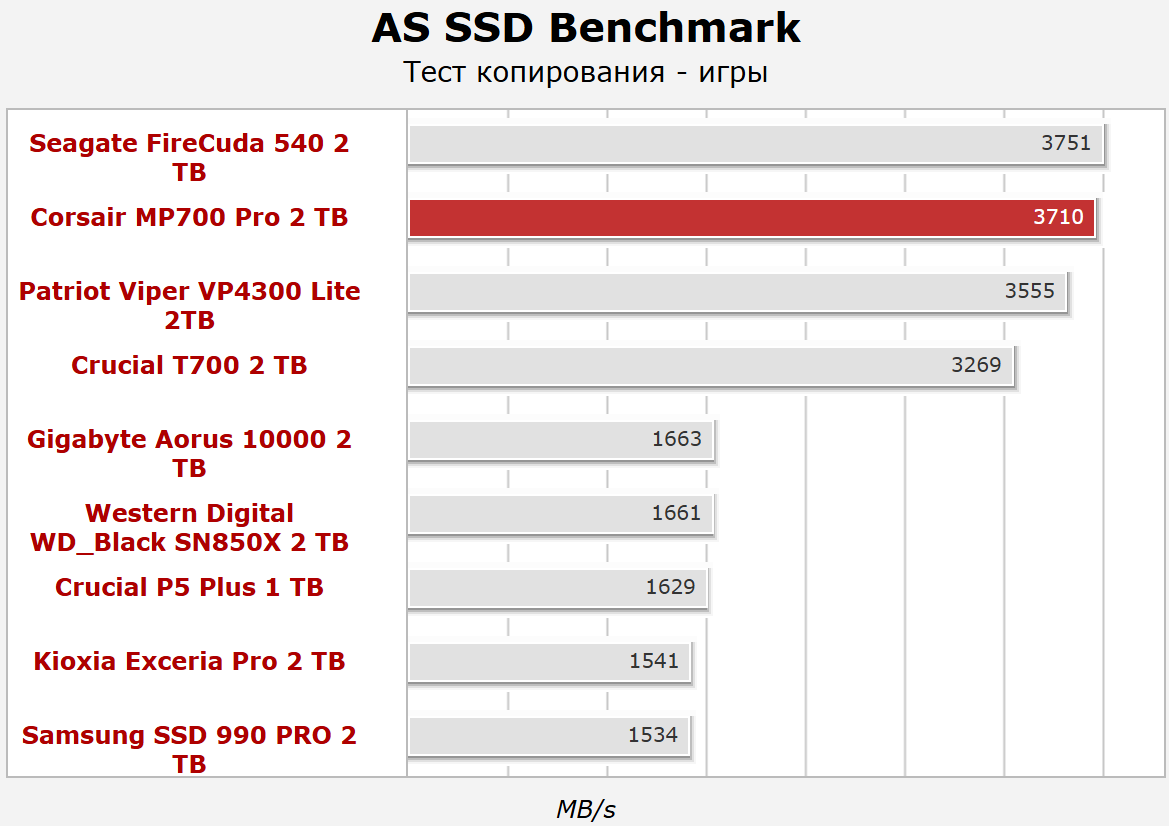Click the Samsung SSD 990 PRO 2 TB label
The image size is (1169, 826).
coord(189,750)
